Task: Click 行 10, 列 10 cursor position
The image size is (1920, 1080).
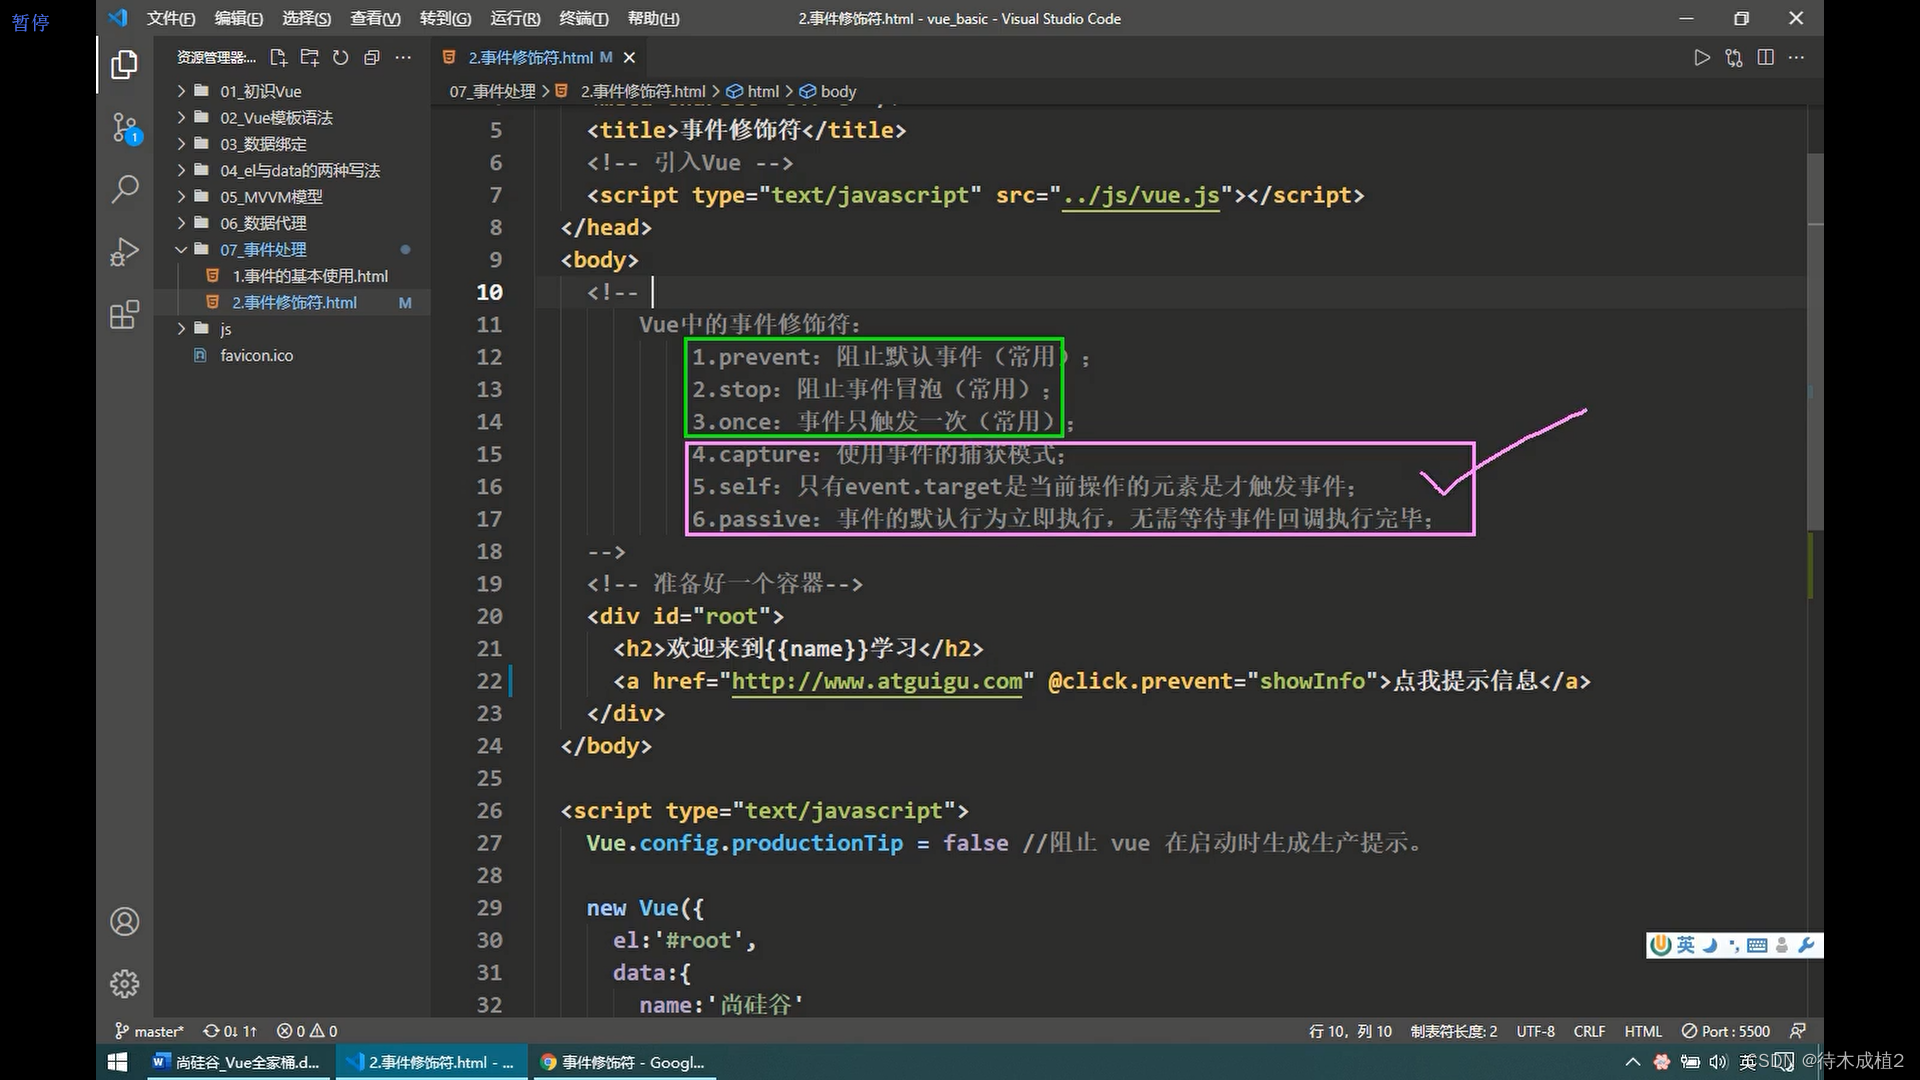Action: tap(1350, 1031)
